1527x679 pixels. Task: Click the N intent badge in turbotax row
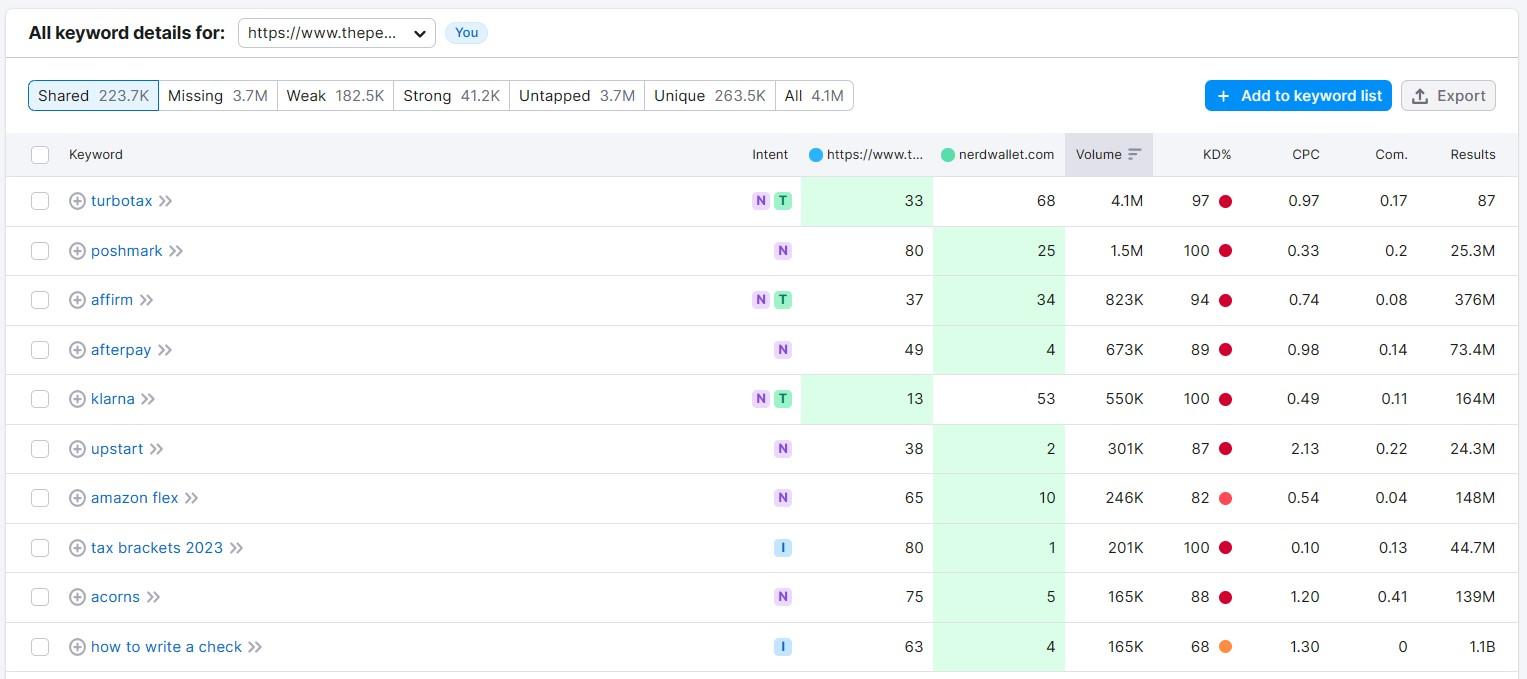coord(761,201)
